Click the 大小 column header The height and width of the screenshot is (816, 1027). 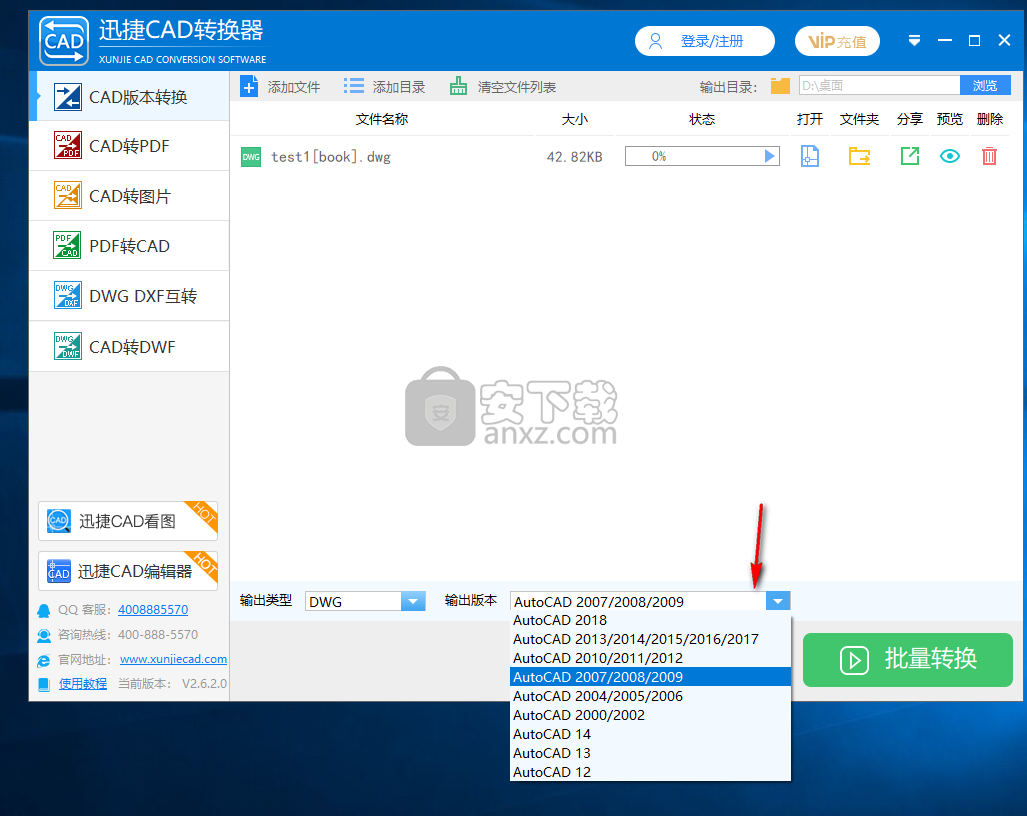[x=574, y=119]
